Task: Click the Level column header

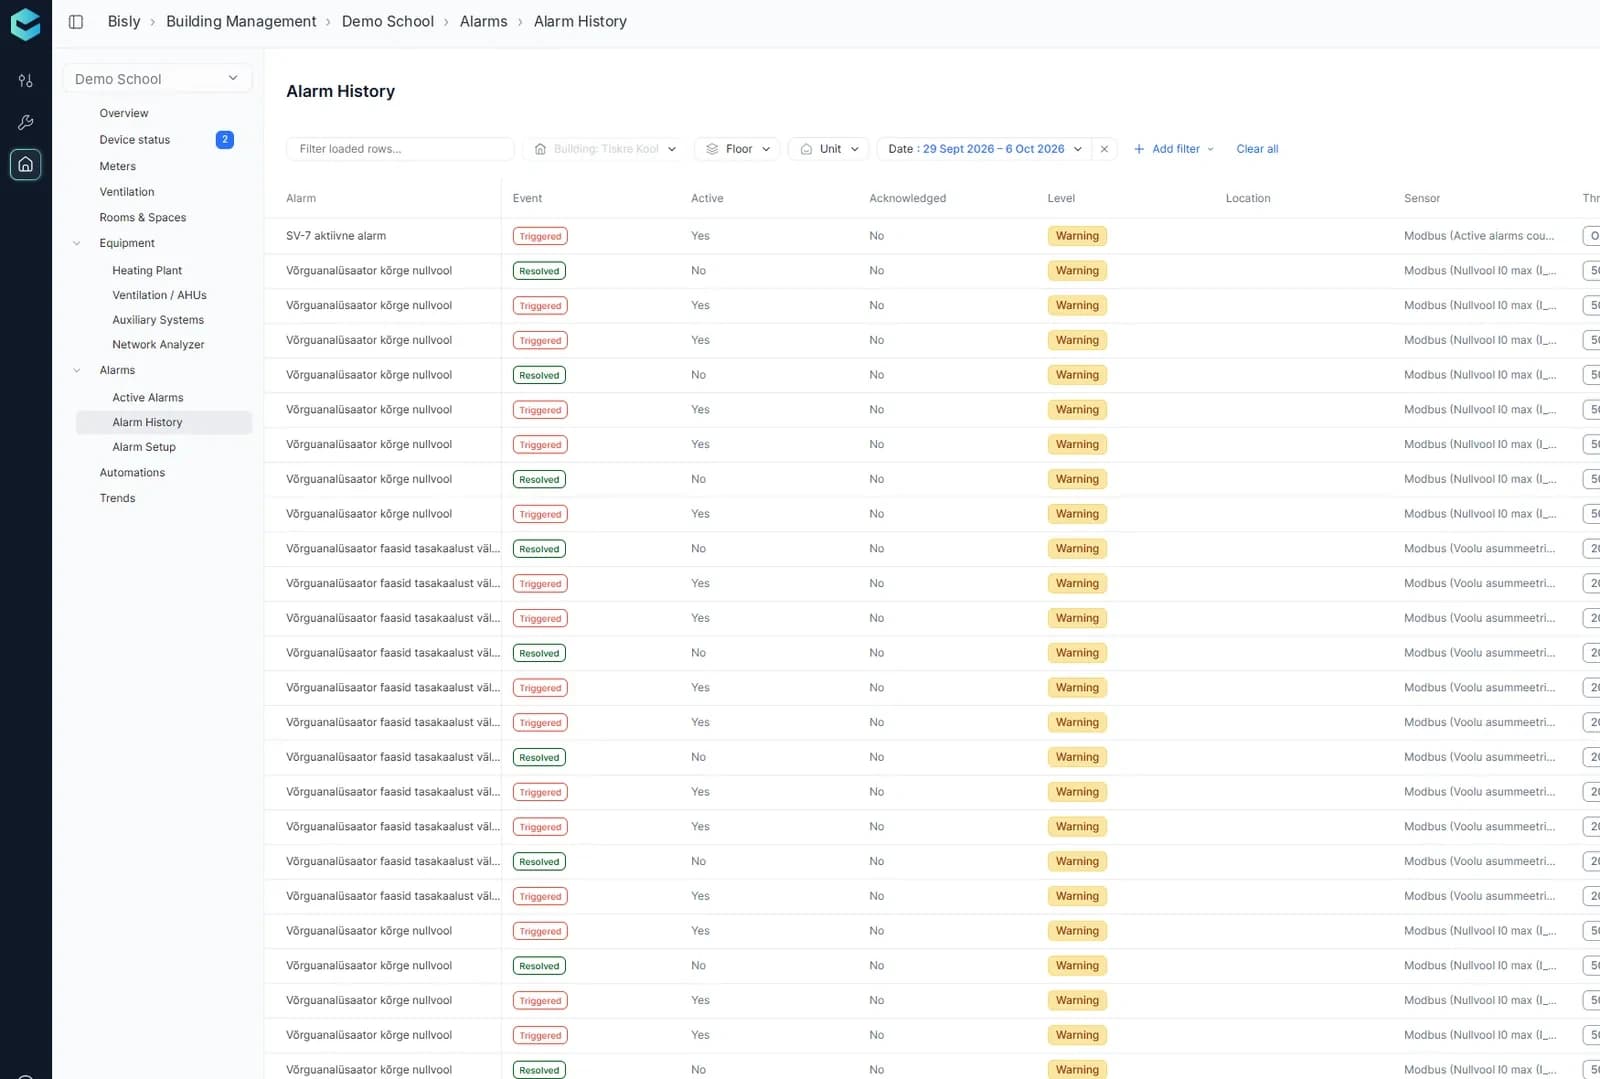Action: 1061,198
